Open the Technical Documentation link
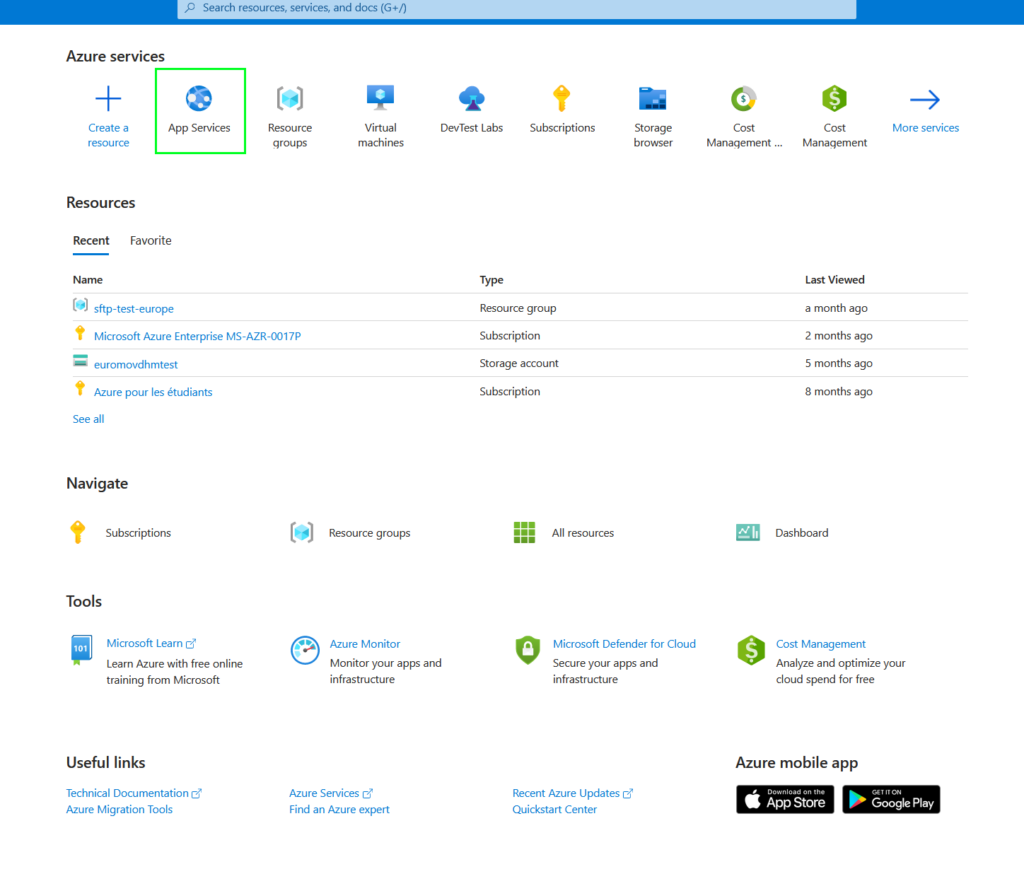Image resolution: width=1024 pixels, height=874 pixels. (x=134, y=793)
